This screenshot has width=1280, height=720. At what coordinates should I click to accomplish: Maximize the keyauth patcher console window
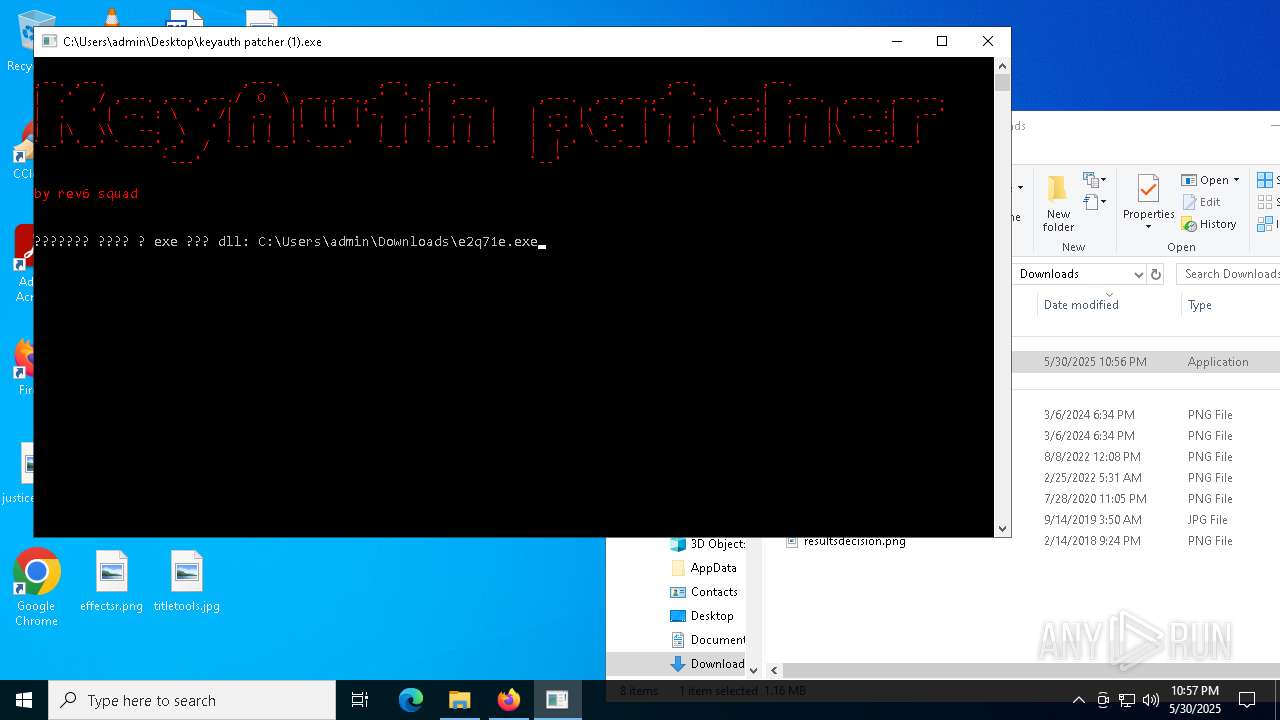[x=941, y=41]
